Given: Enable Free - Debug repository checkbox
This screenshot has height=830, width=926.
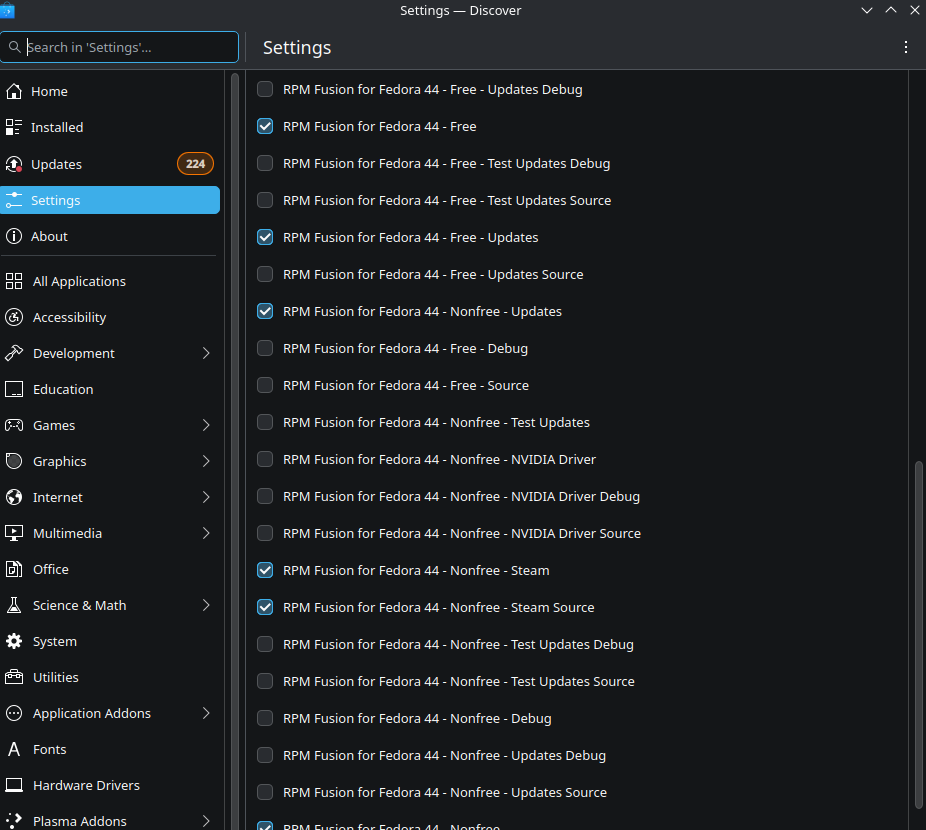Looking at the screenshot, I should [265, 349].
